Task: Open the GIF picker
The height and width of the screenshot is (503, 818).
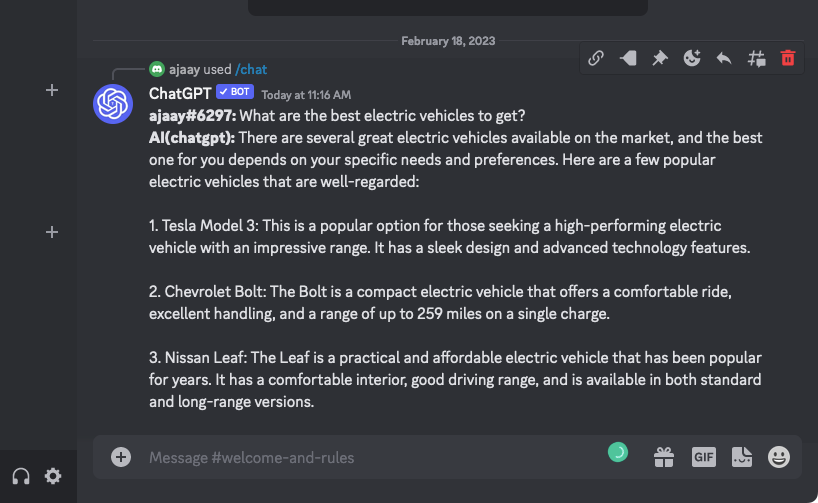Action: pos(703,457)
